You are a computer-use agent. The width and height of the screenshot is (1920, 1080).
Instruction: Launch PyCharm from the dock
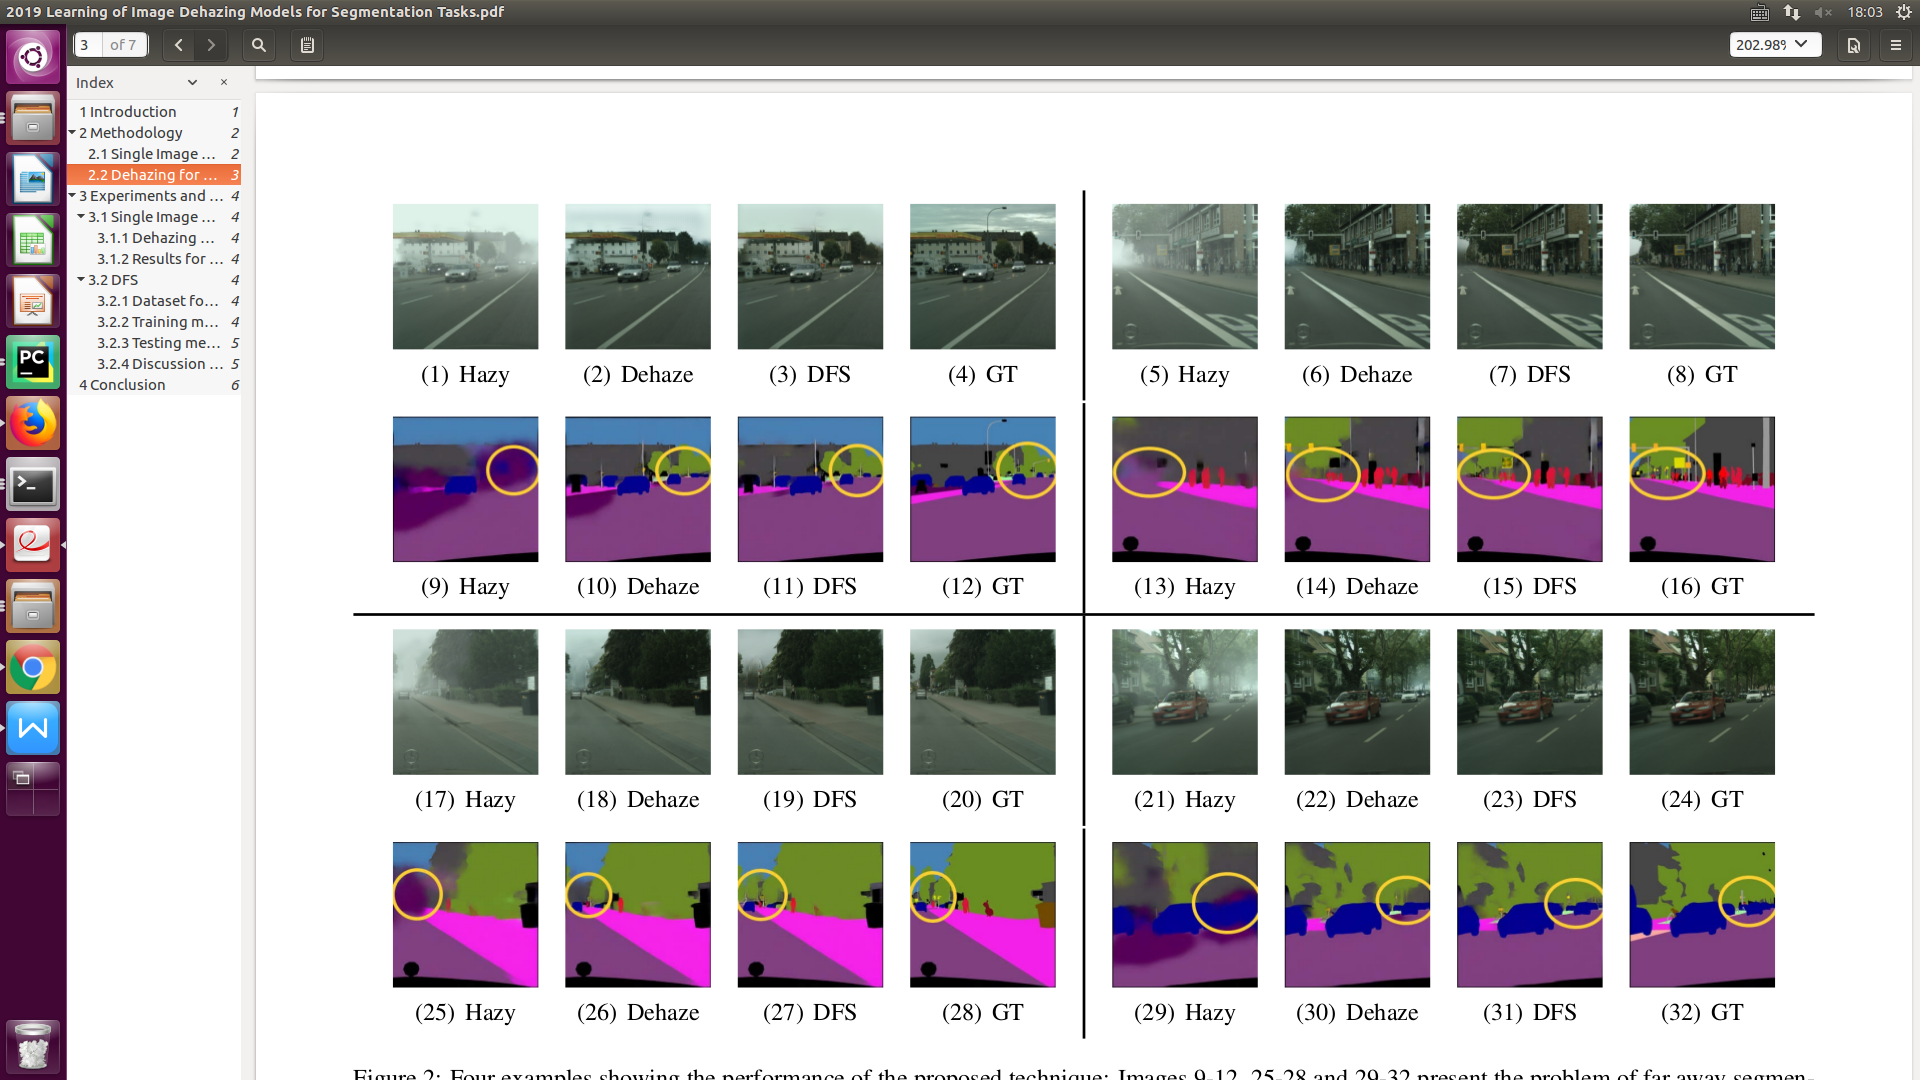(x=33, y=362)
